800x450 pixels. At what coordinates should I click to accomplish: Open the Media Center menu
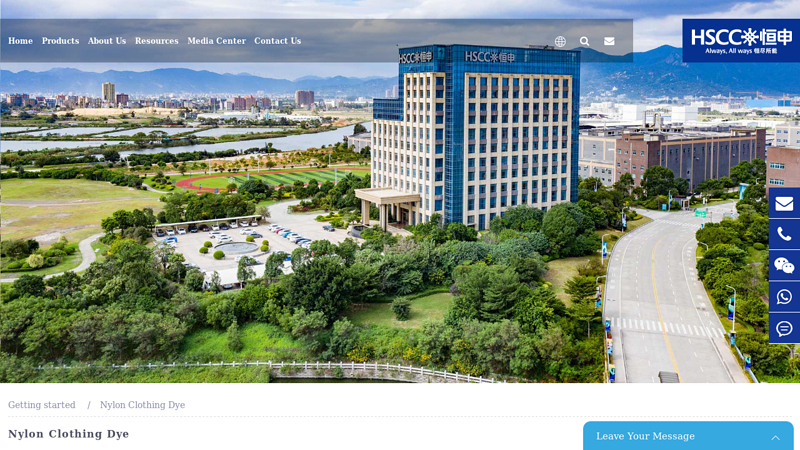(216, 41)
